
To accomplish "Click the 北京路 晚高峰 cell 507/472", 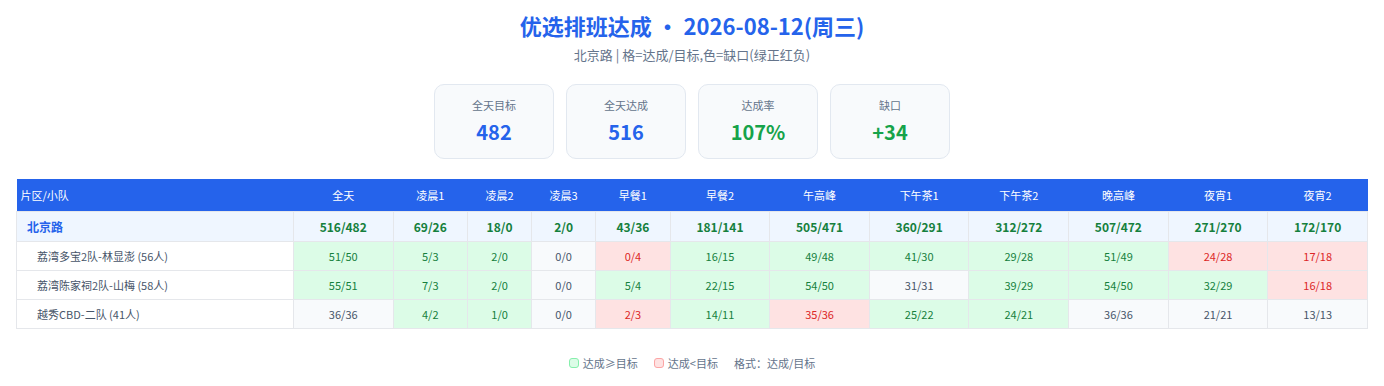I will point(1118,227).
